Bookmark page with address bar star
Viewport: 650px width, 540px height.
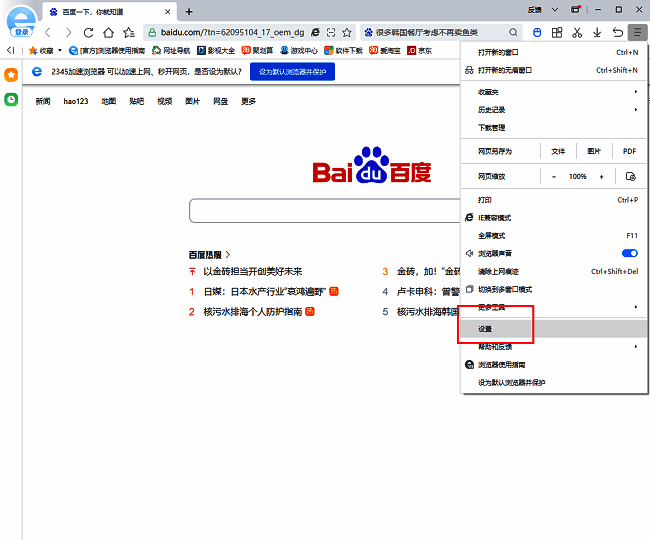[x=347, y=32]
